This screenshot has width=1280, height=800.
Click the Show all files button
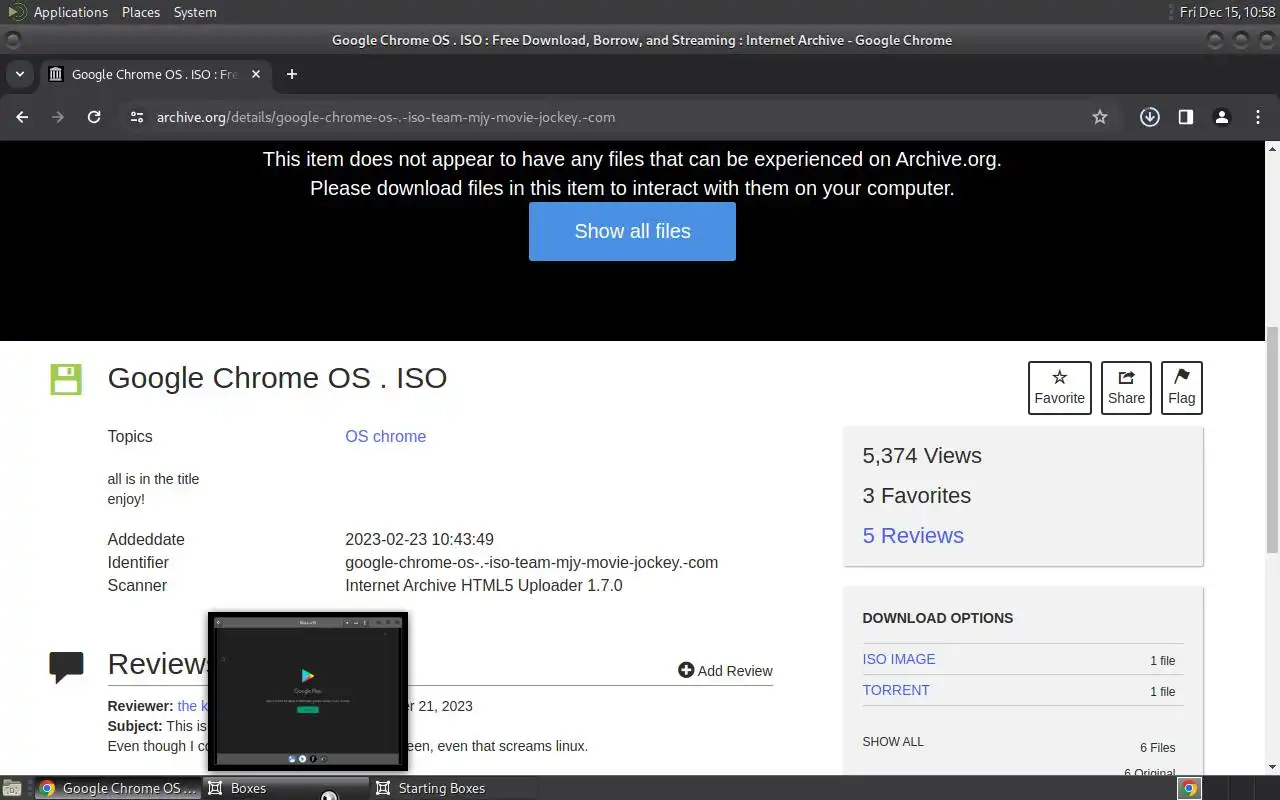(x=632, y=231)
